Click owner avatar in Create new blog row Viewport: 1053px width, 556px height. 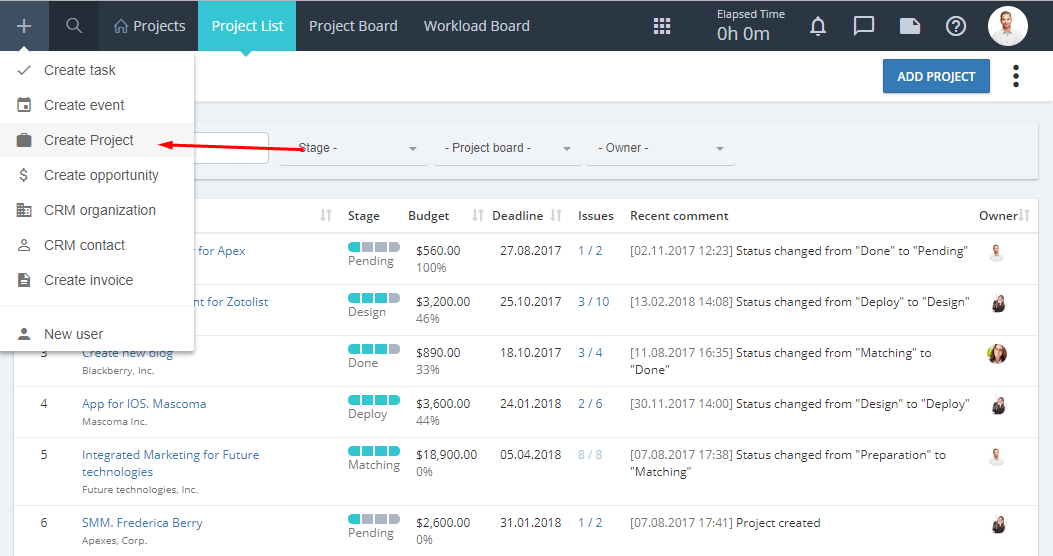coord(997,353)
